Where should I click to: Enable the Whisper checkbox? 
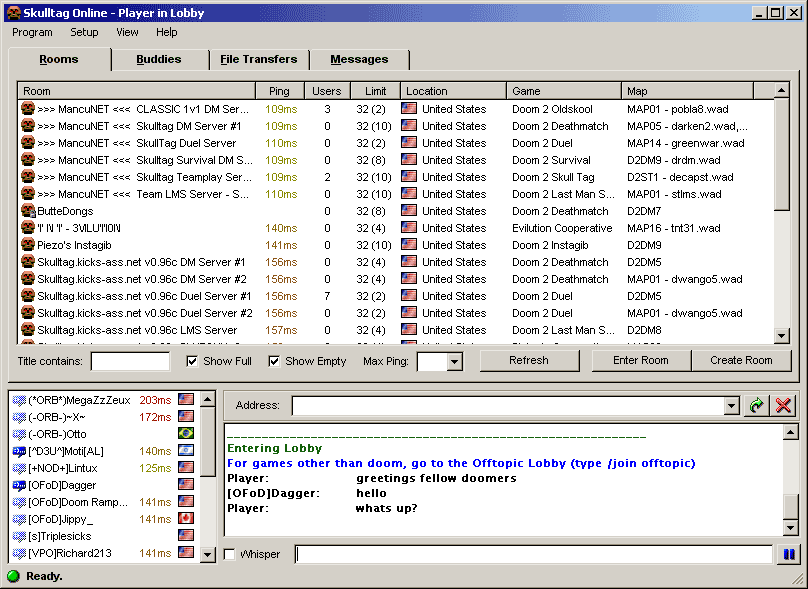[229, 554]
